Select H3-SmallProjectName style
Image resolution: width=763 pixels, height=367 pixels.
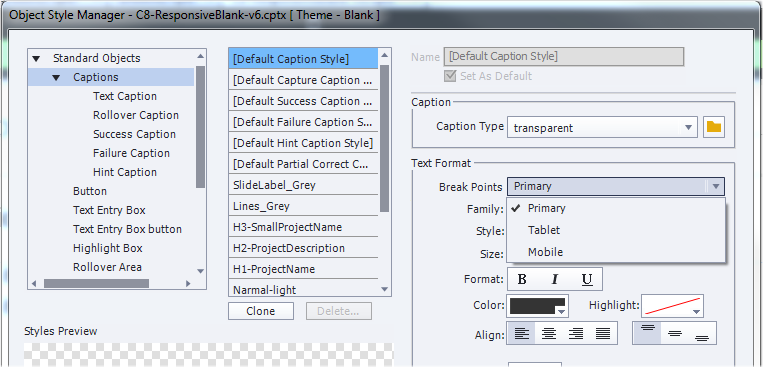pos(303,227)
